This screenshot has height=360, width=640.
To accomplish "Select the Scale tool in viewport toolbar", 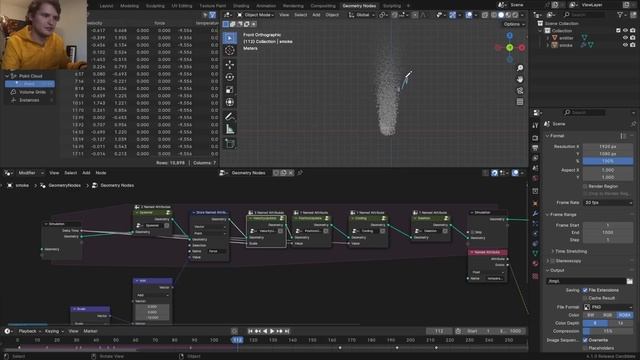I will click(230, 90).
